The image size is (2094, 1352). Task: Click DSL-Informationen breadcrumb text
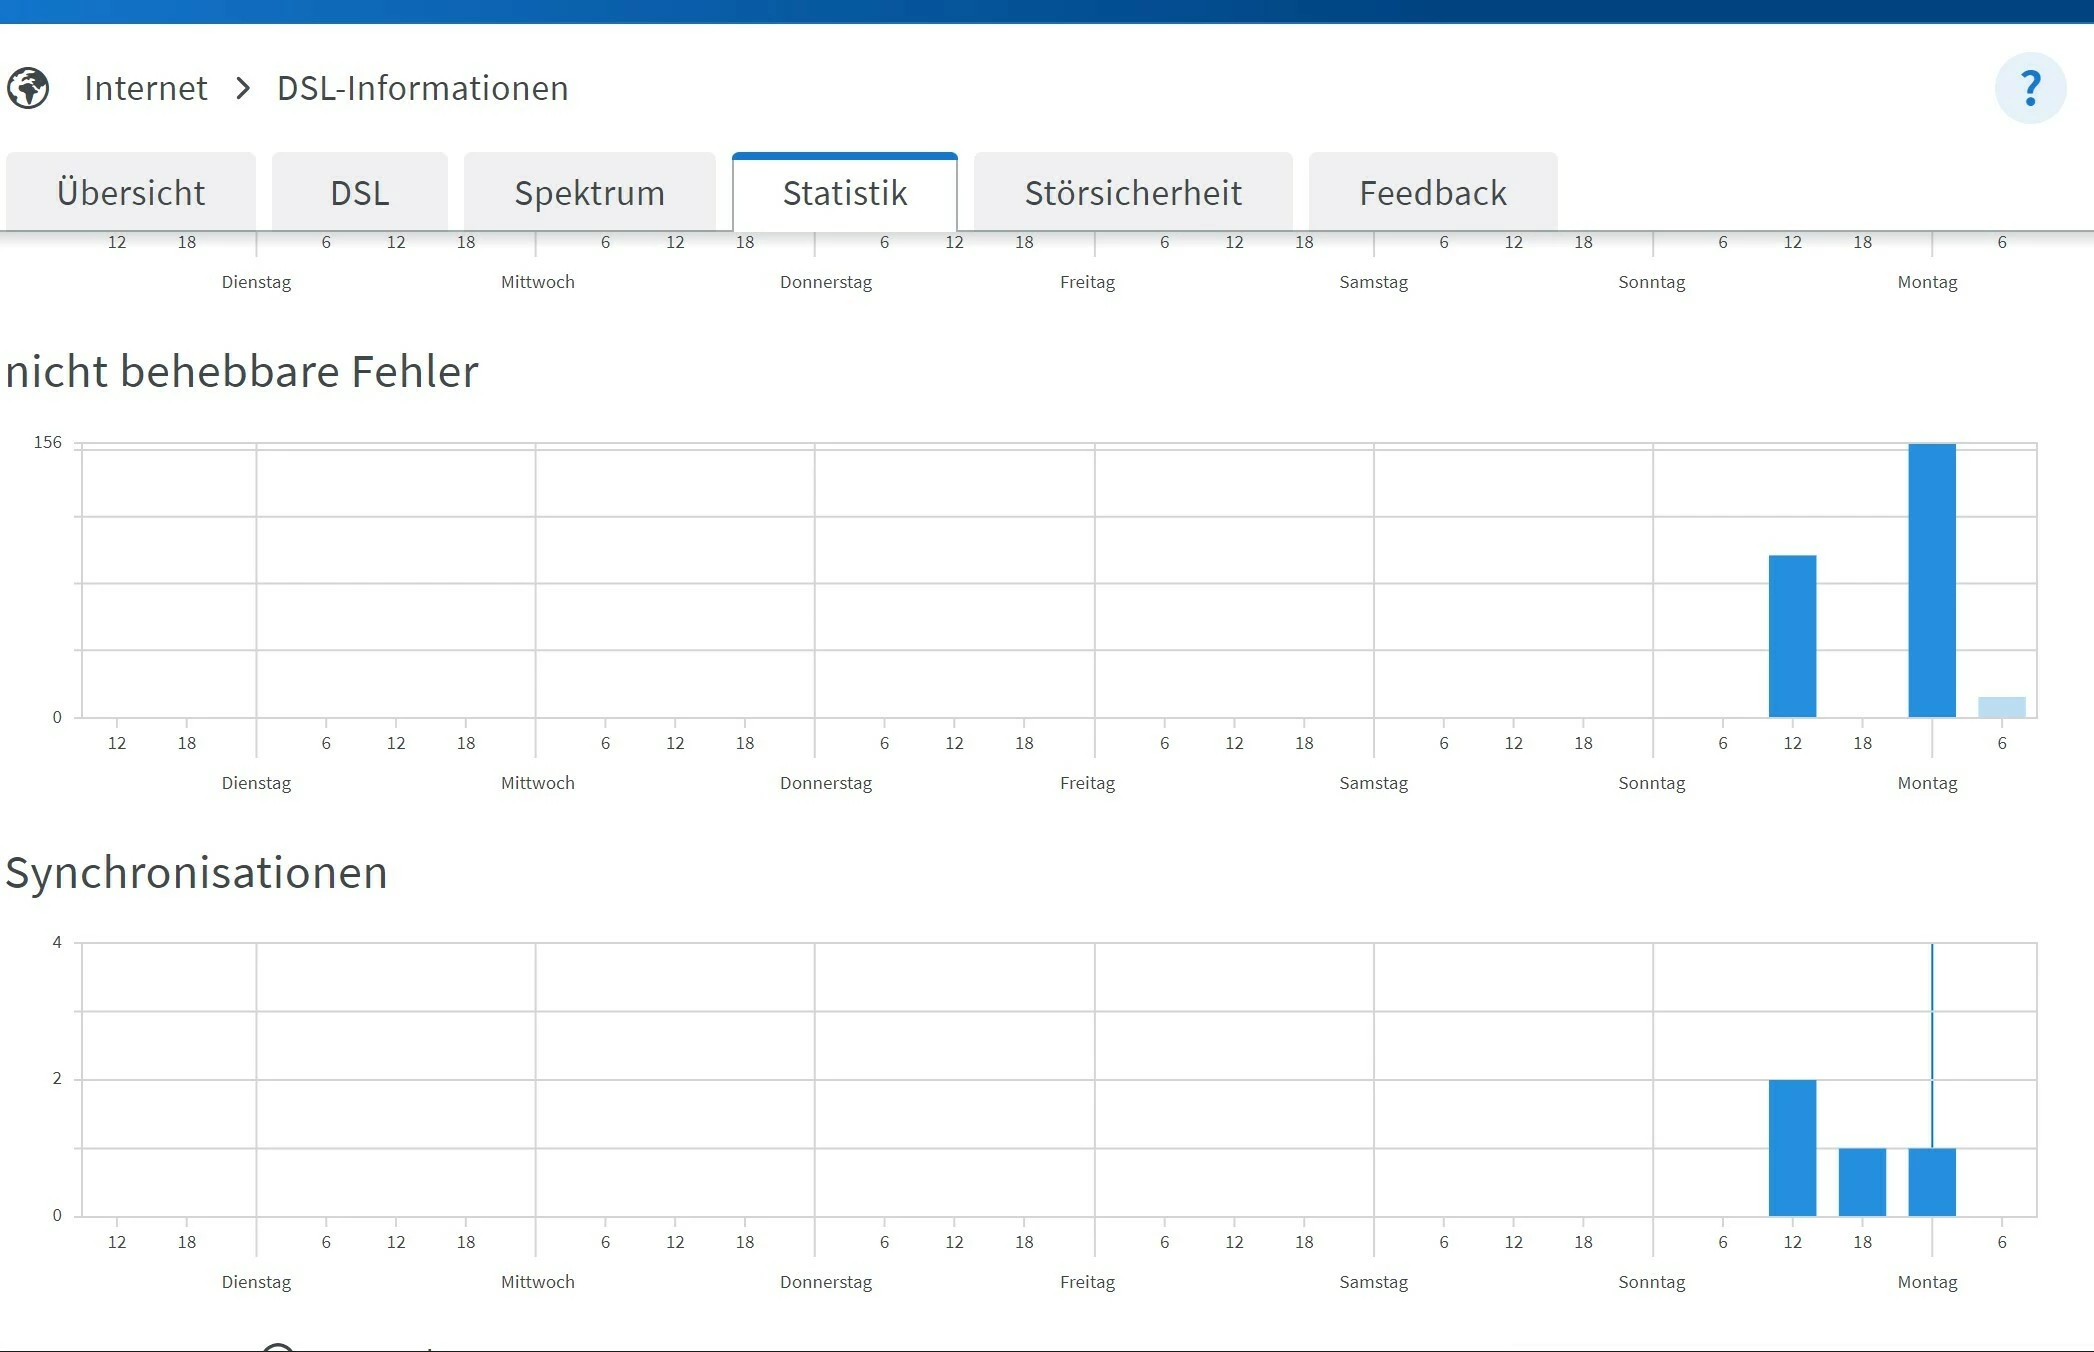[x=422, y=88]
